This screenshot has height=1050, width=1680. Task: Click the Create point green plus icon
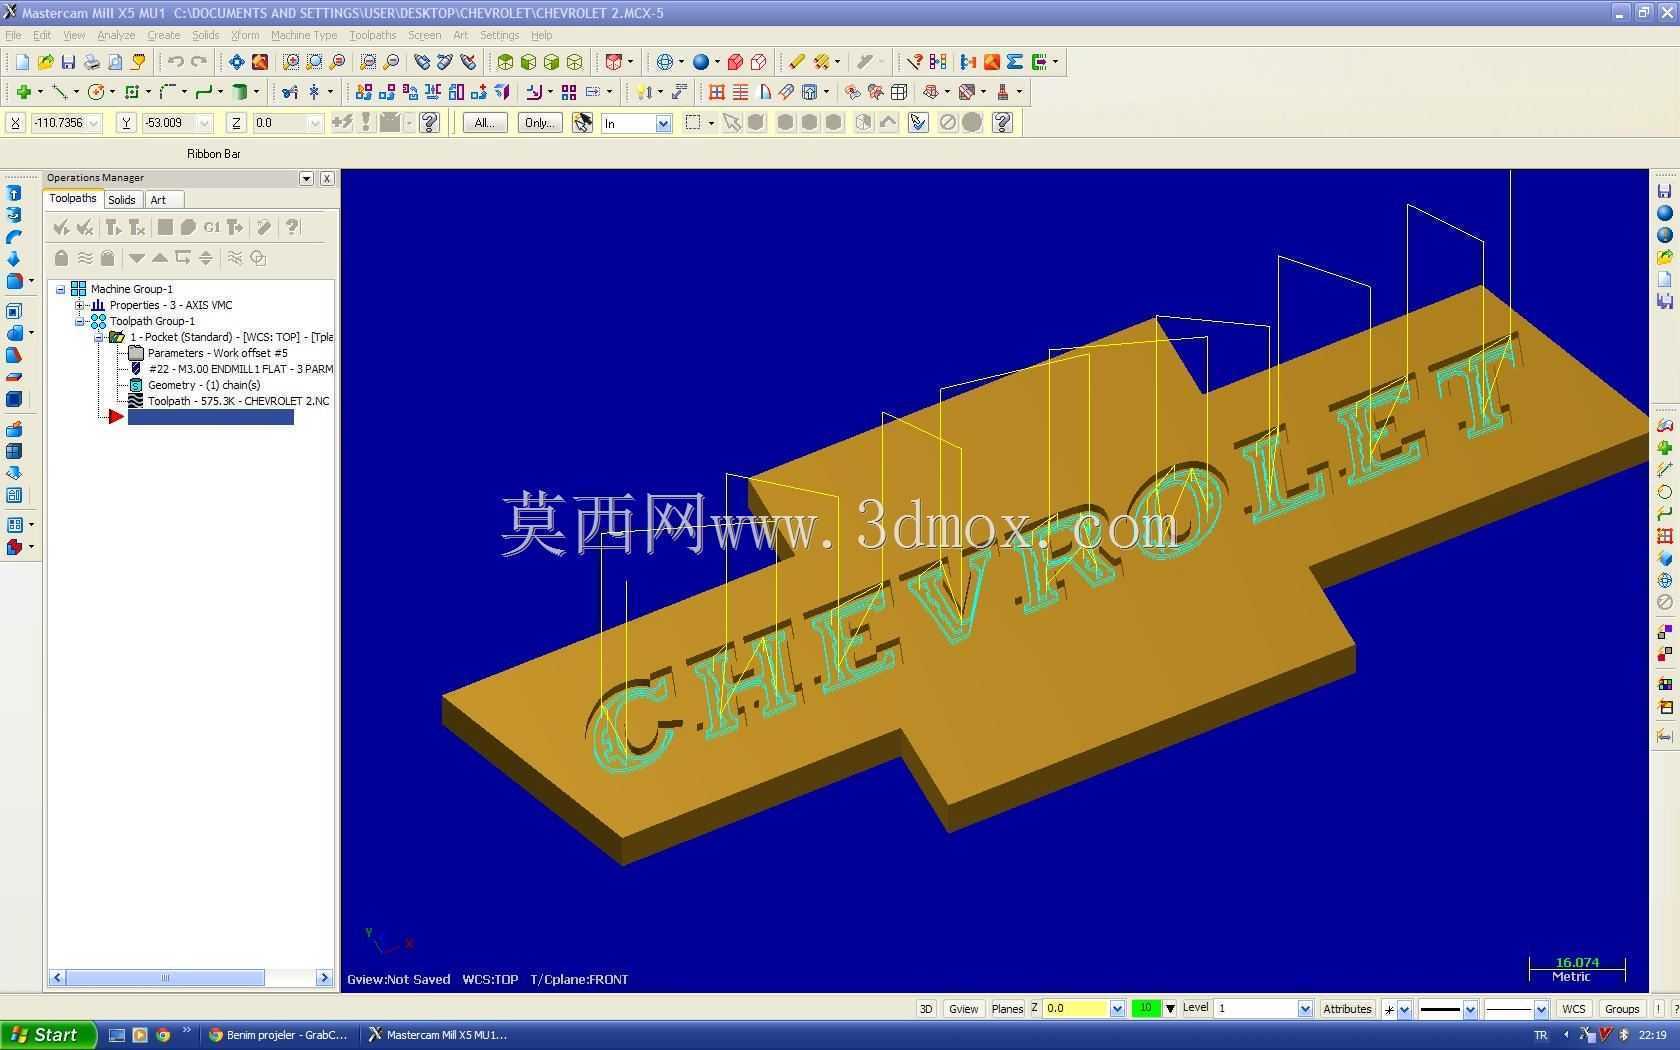23,92
